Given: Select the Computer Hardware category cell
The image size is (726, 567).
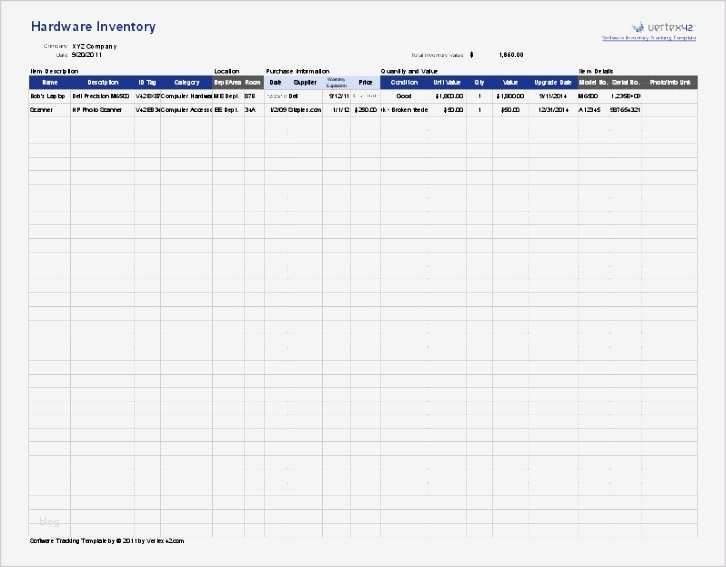Looking at the screenshot, I should [187, 96].
